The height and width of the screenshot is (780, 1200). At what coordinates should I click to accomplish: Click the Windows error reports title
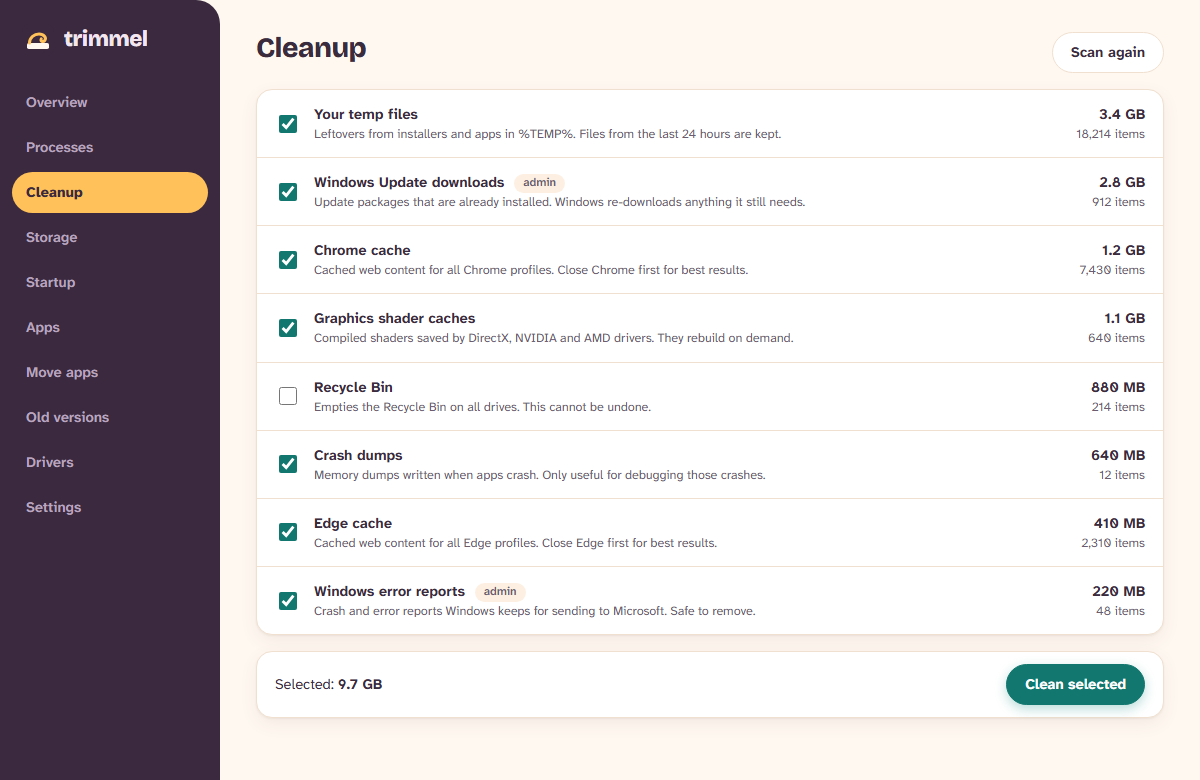[x=389, y=591]
